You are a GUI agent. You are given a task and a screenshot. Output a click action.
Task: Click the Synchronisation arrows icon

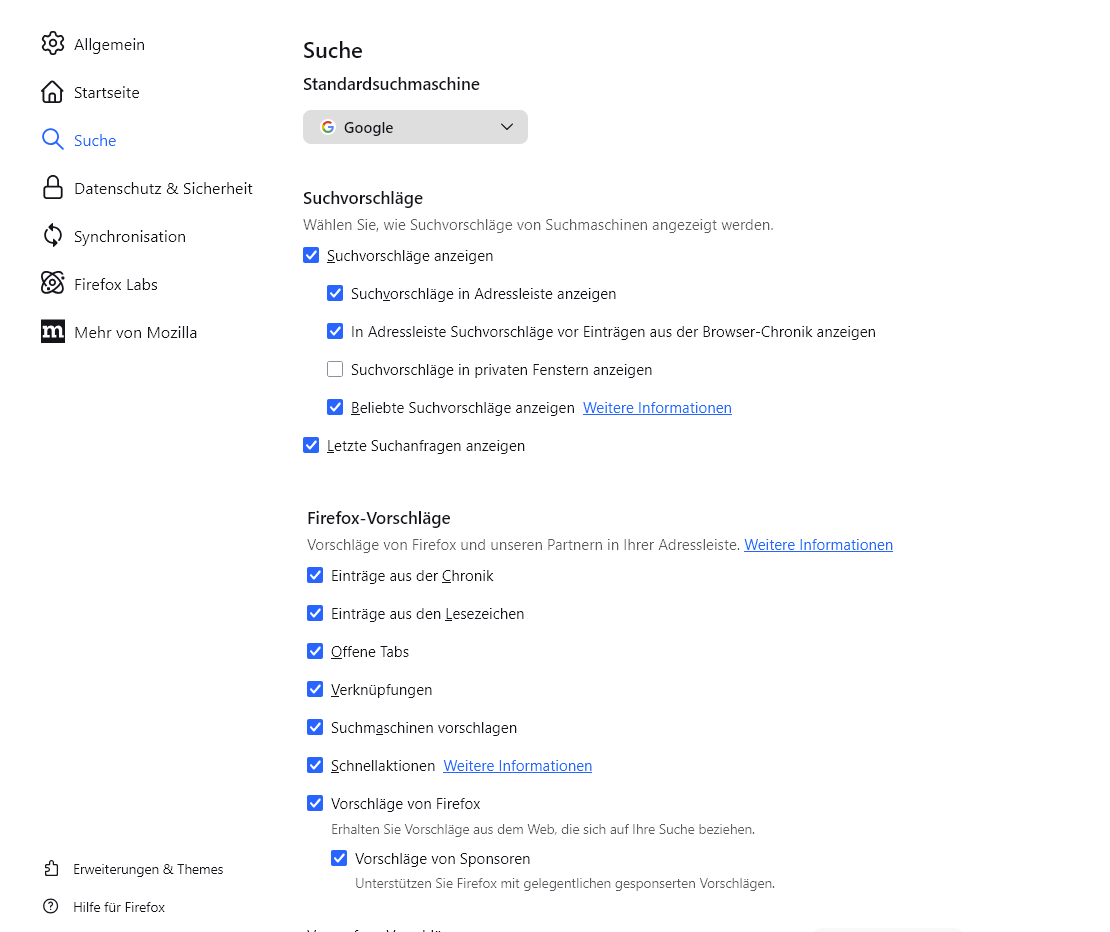tap(53, 236)
